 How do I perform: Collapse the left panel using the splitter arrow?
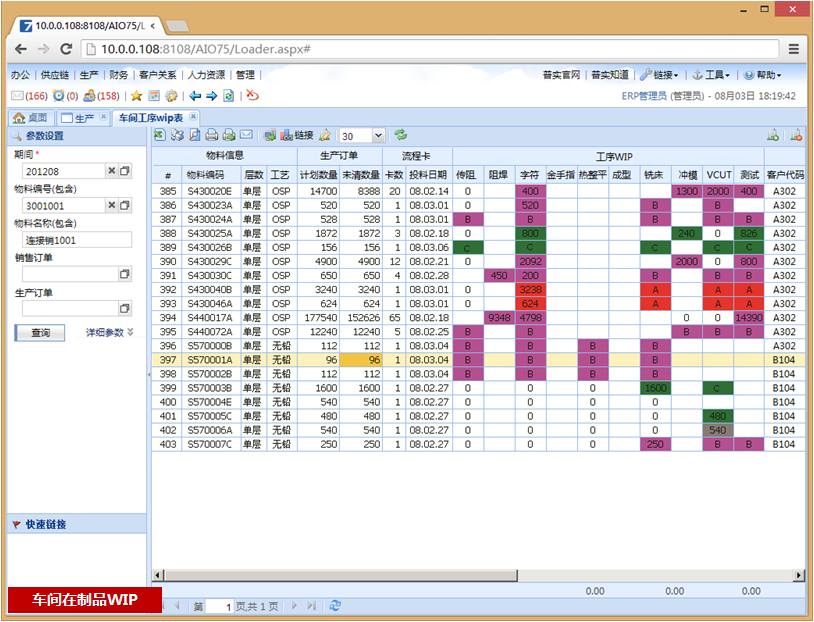pyautogui.click(x=149, y=374)
